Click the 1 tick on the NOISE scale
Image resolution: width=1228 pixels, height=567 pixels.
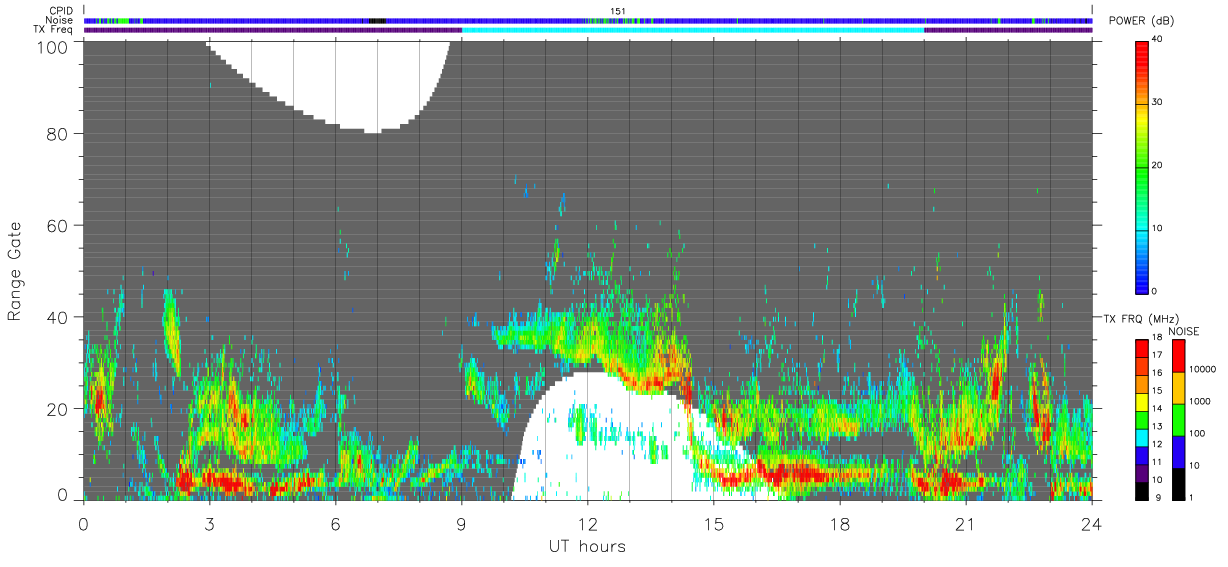click(x=1191, y=497)
